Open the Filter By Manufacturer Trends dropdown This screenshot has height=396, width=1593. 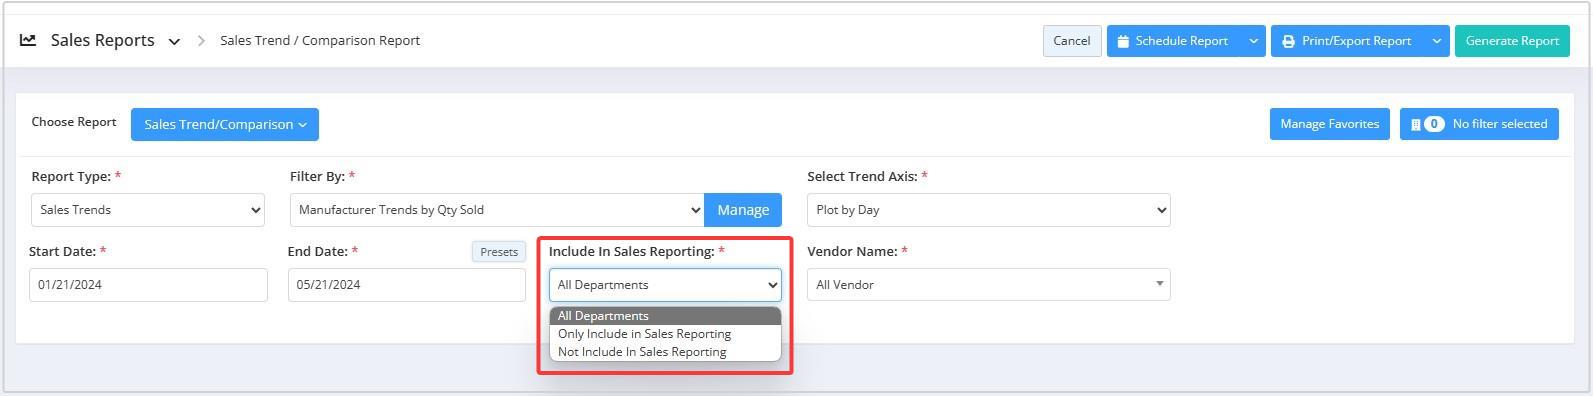[497, 210]
